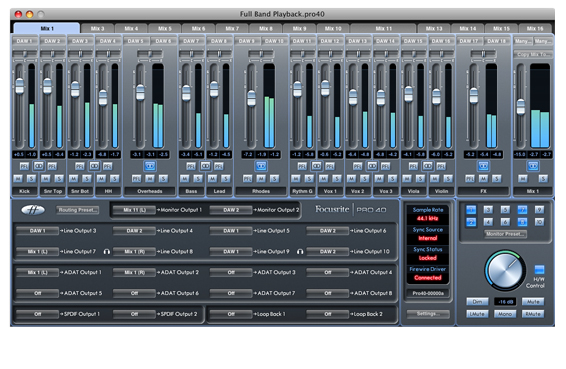The image size is (566, 369).
Task: Toggle stereo link icon on Rhodes channel
Action: (261, 166)
